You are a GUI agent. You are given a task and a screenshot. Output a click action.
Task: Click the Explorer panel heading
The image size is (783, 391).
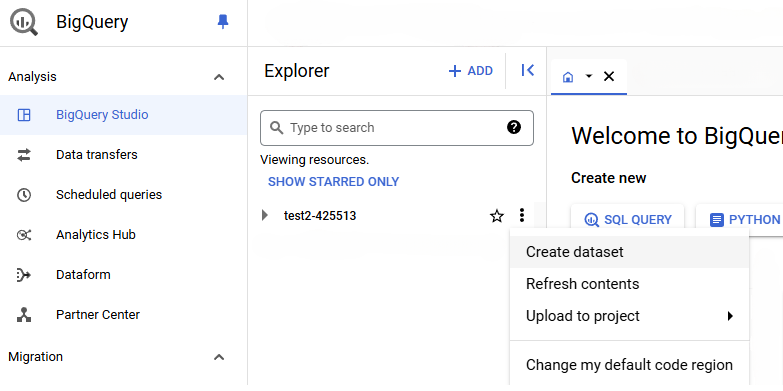click(x=297, y=71)
